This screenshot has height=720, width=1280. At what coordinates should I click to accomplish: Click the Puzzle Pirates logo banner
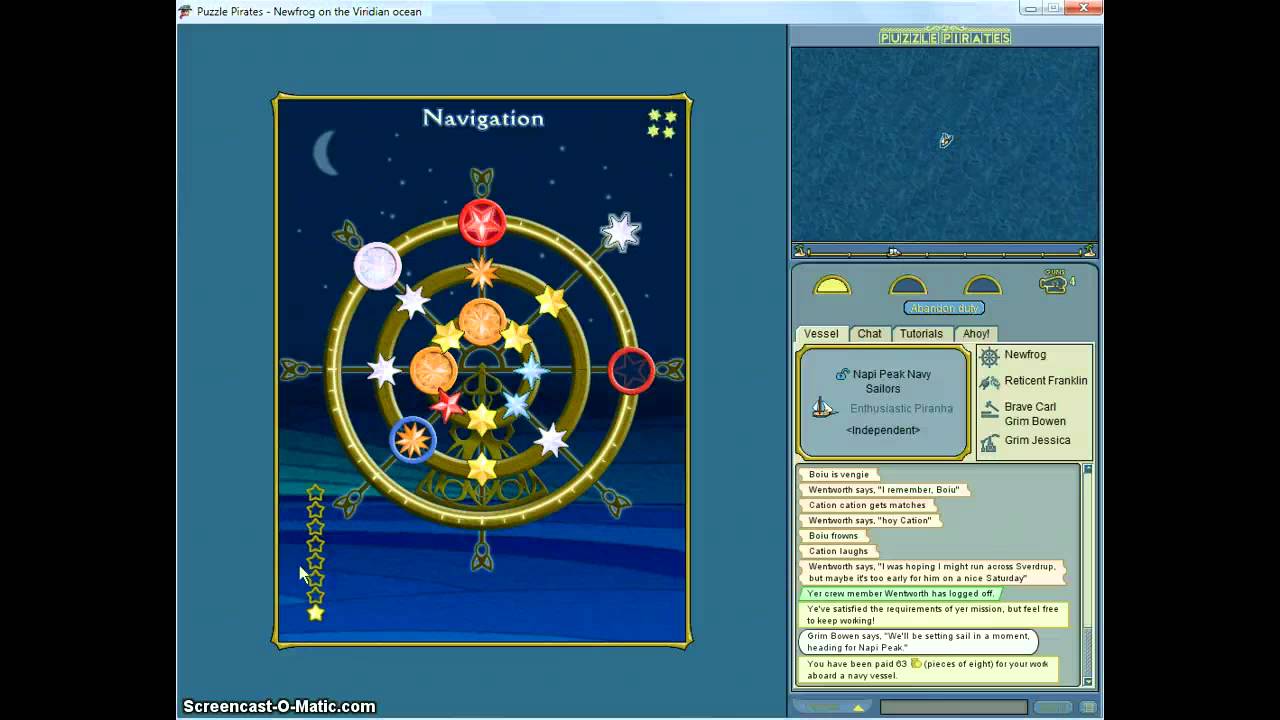[945, 37]
